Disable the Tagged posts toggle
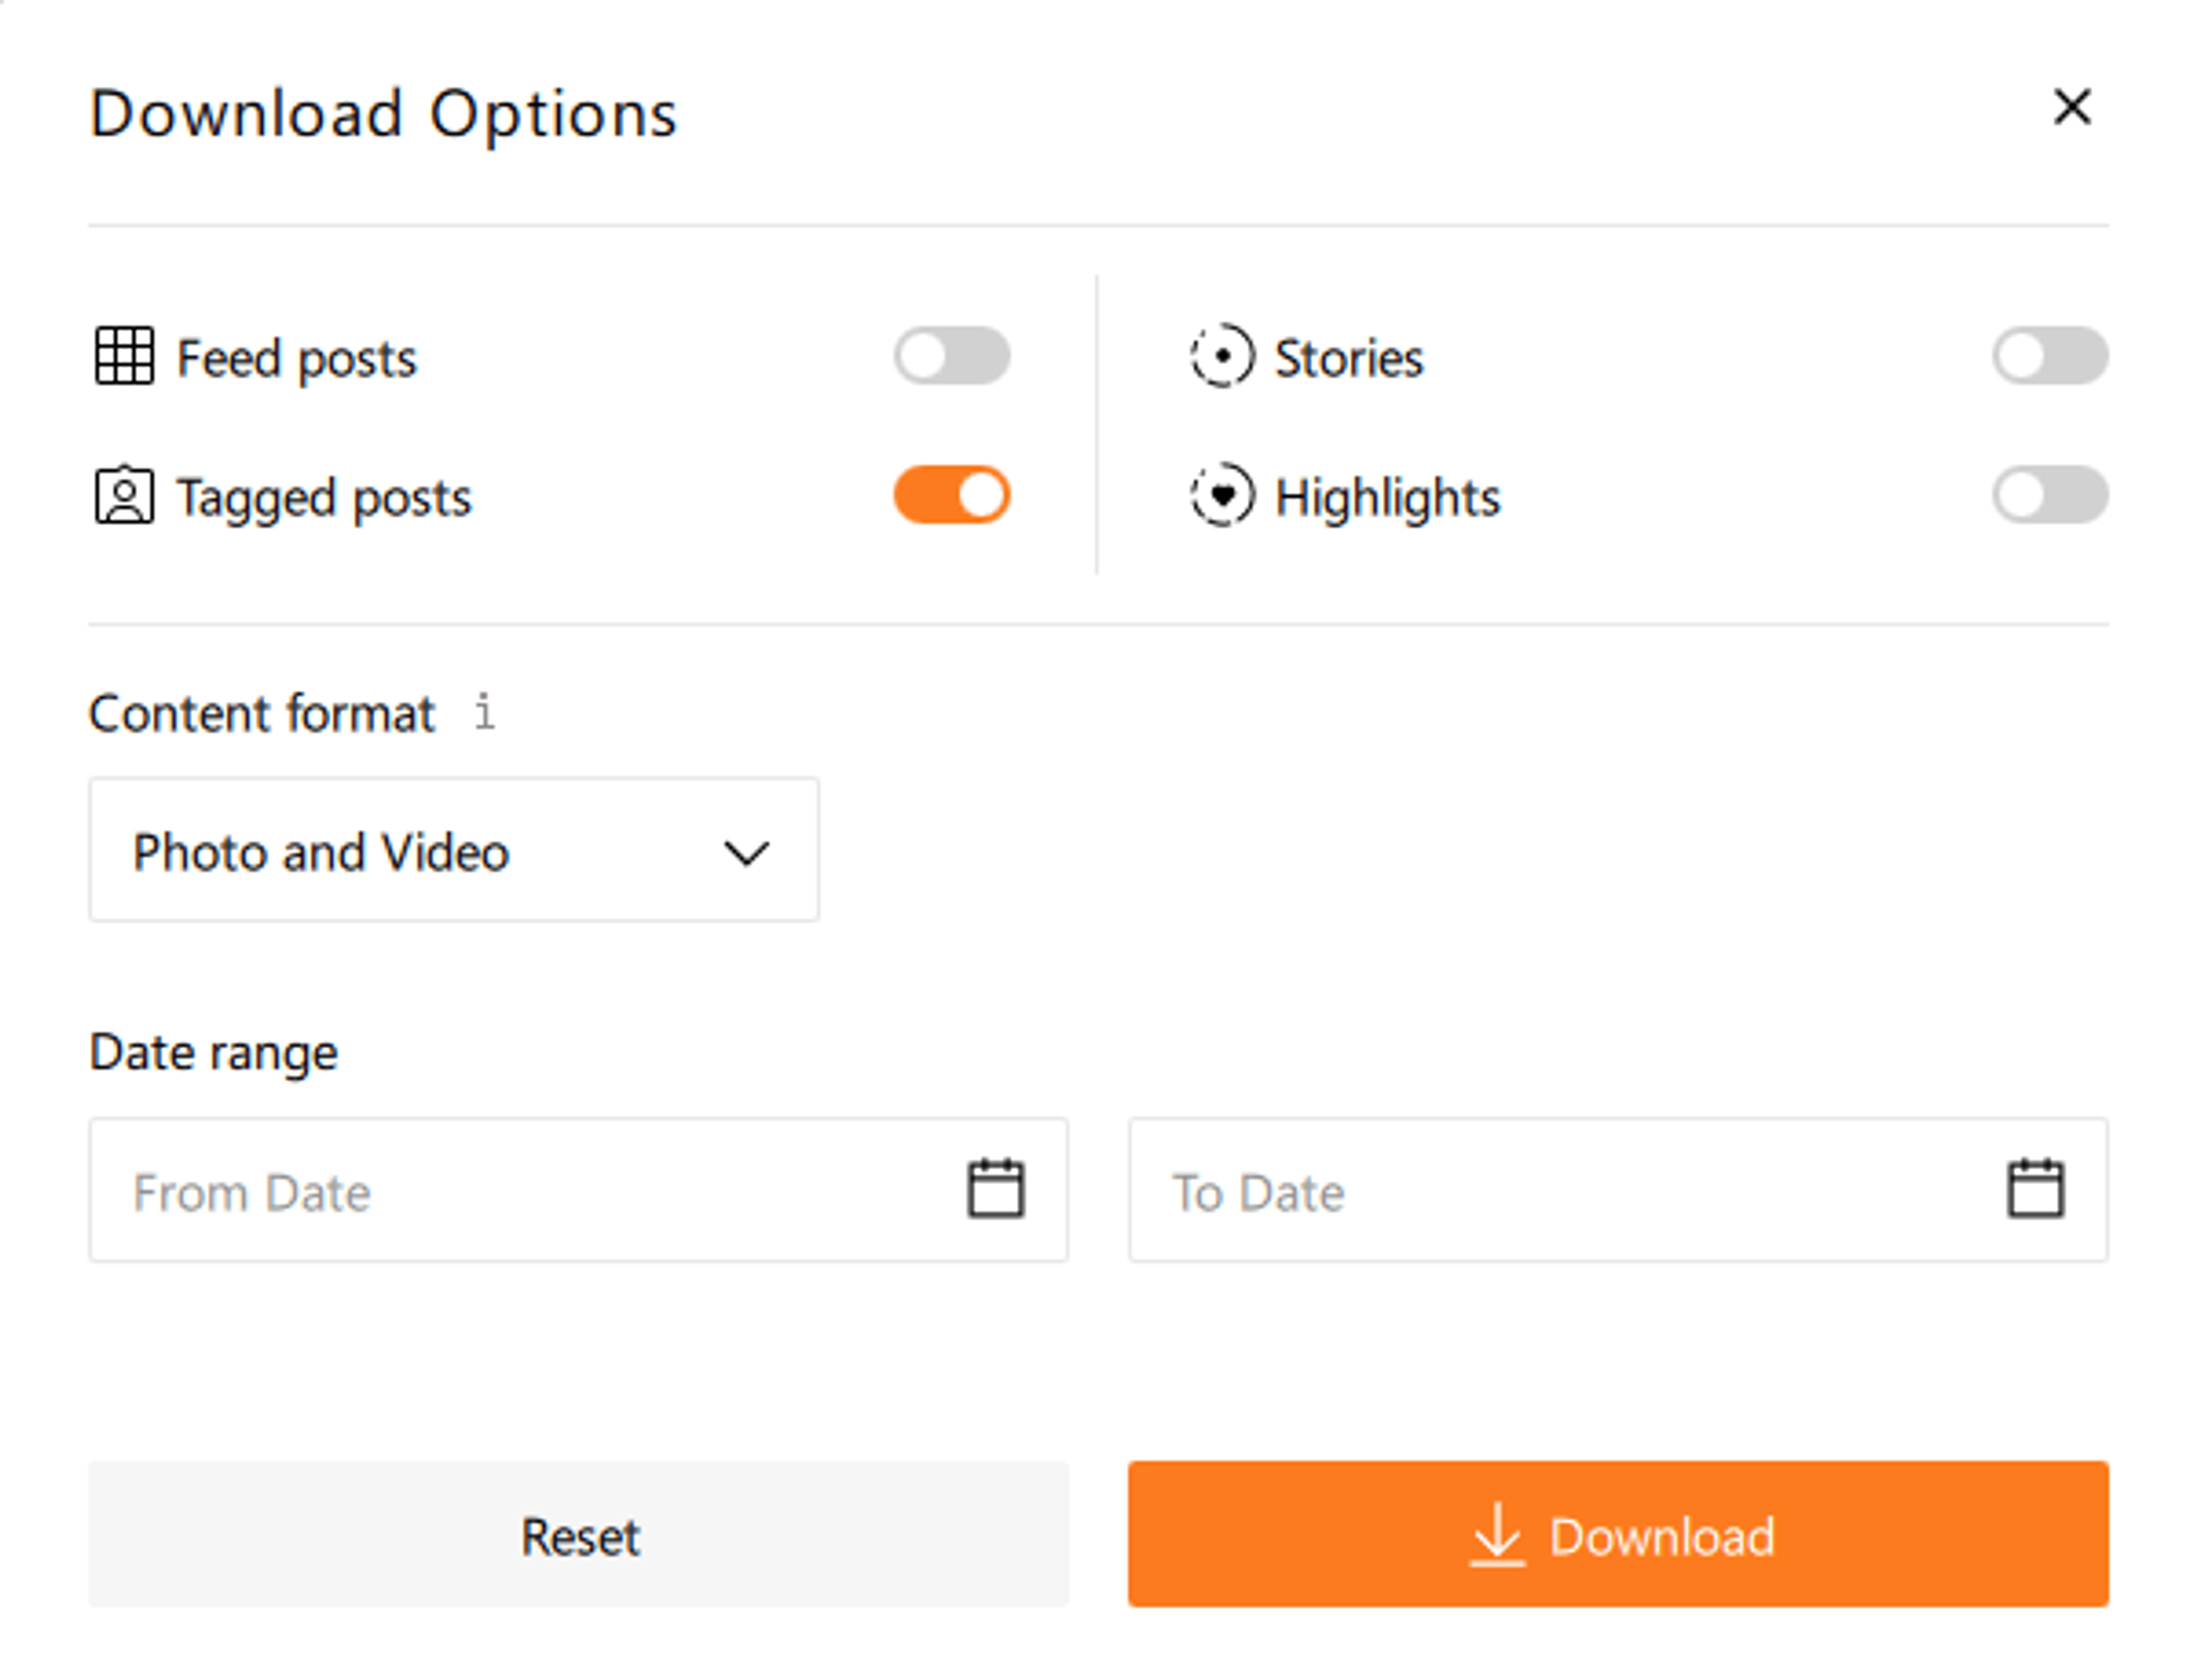The height and width of the screenshot is (1680, 2186). tap(952, 495)
